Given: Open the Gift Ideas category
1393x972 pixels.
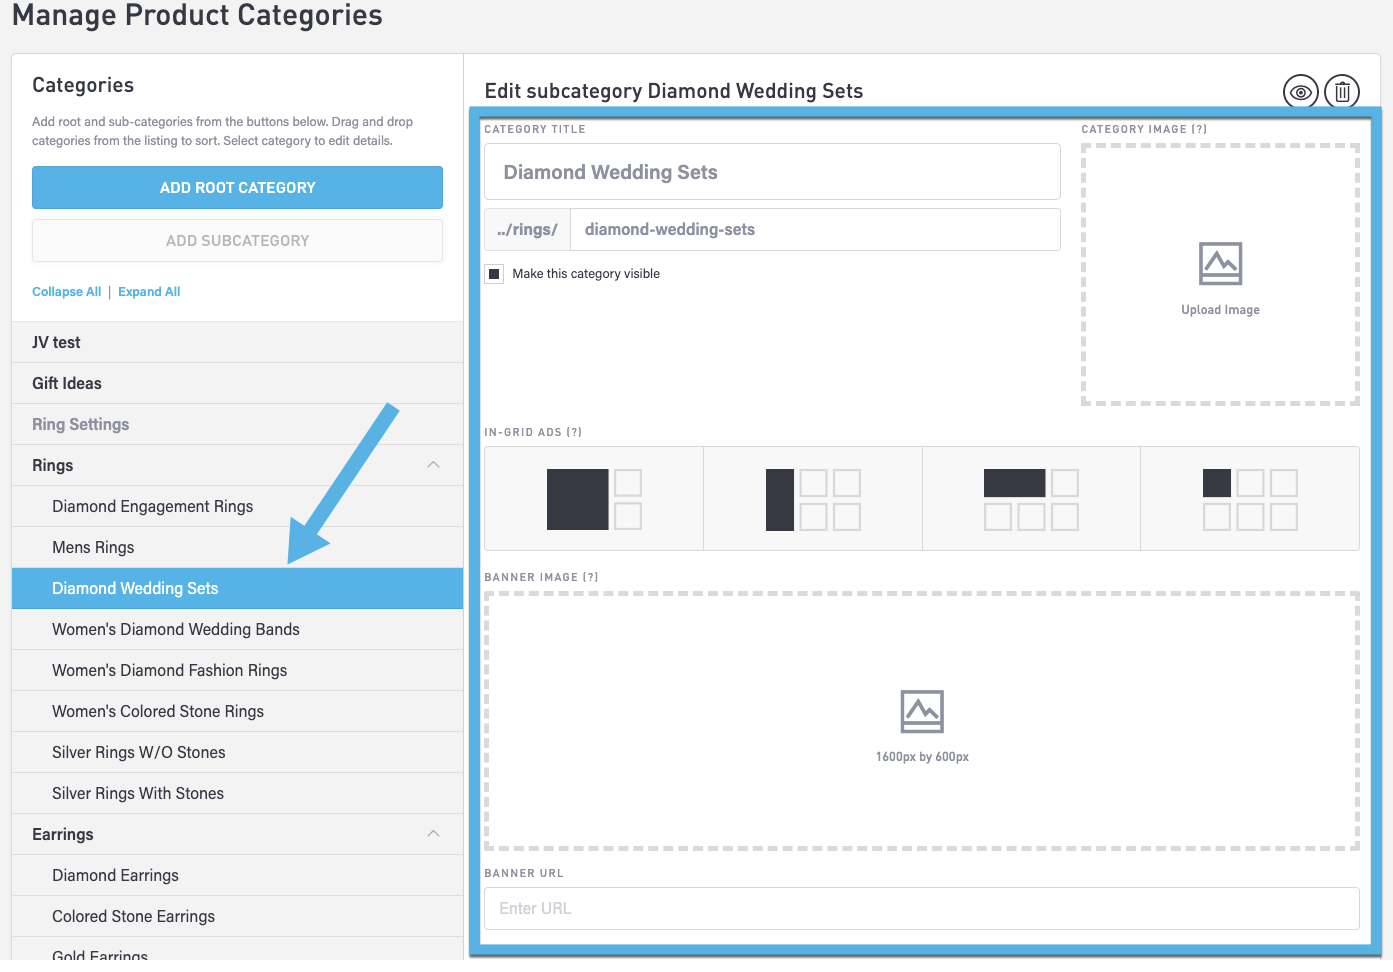Looking at the screenshot, I should (x=67, y=384).
